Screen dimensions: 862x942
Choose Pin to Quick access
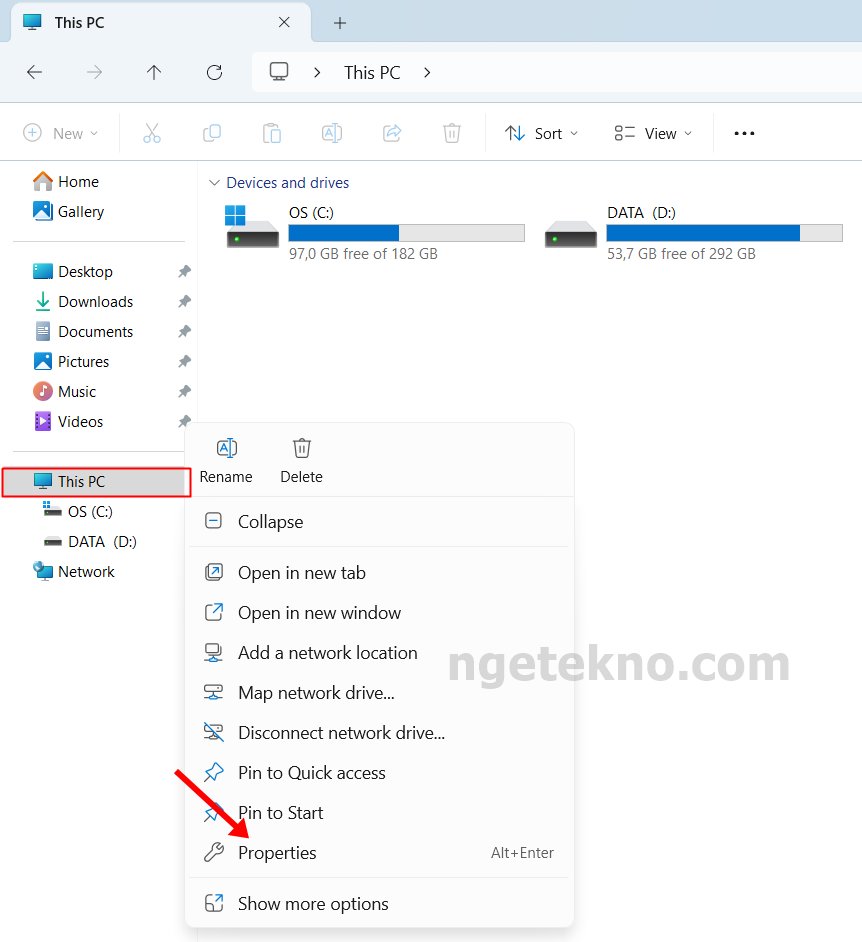tap(311, 773)
